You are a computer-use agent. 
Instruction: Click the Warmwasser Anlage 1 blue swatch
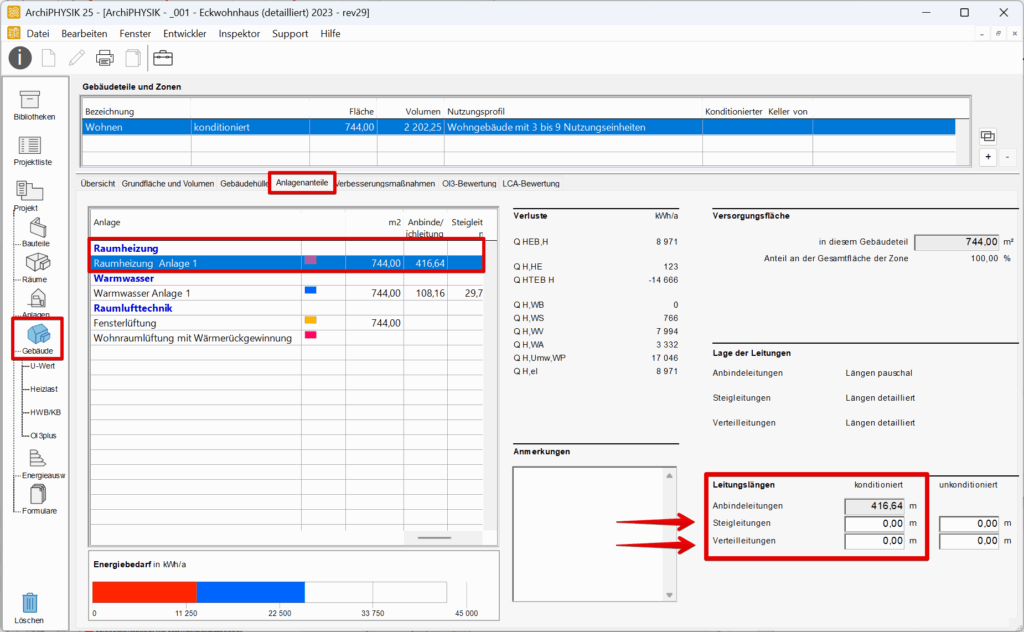click(x=311, y=290)
